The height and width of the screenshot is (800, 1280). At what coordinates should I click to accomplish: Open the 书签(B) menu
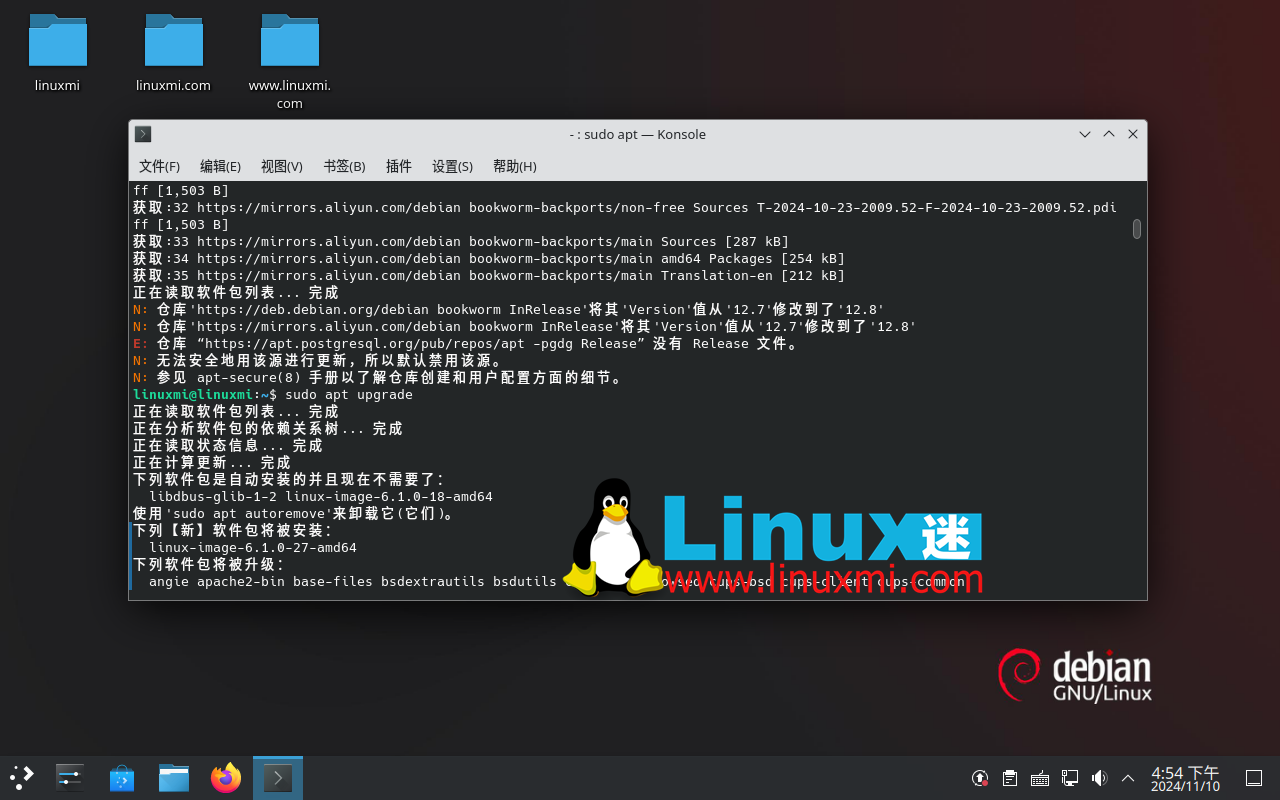tap(344, 166)
